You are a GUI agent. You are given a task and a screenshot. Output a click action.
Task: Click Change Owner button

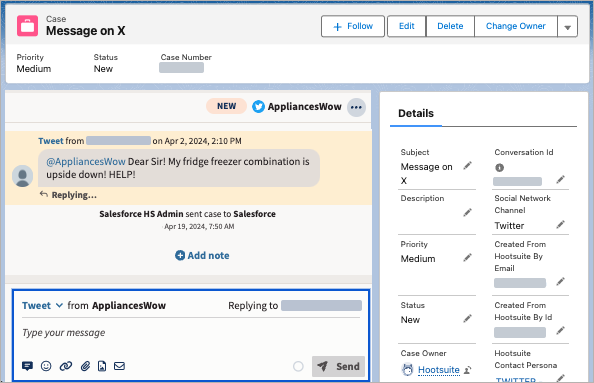516,26
